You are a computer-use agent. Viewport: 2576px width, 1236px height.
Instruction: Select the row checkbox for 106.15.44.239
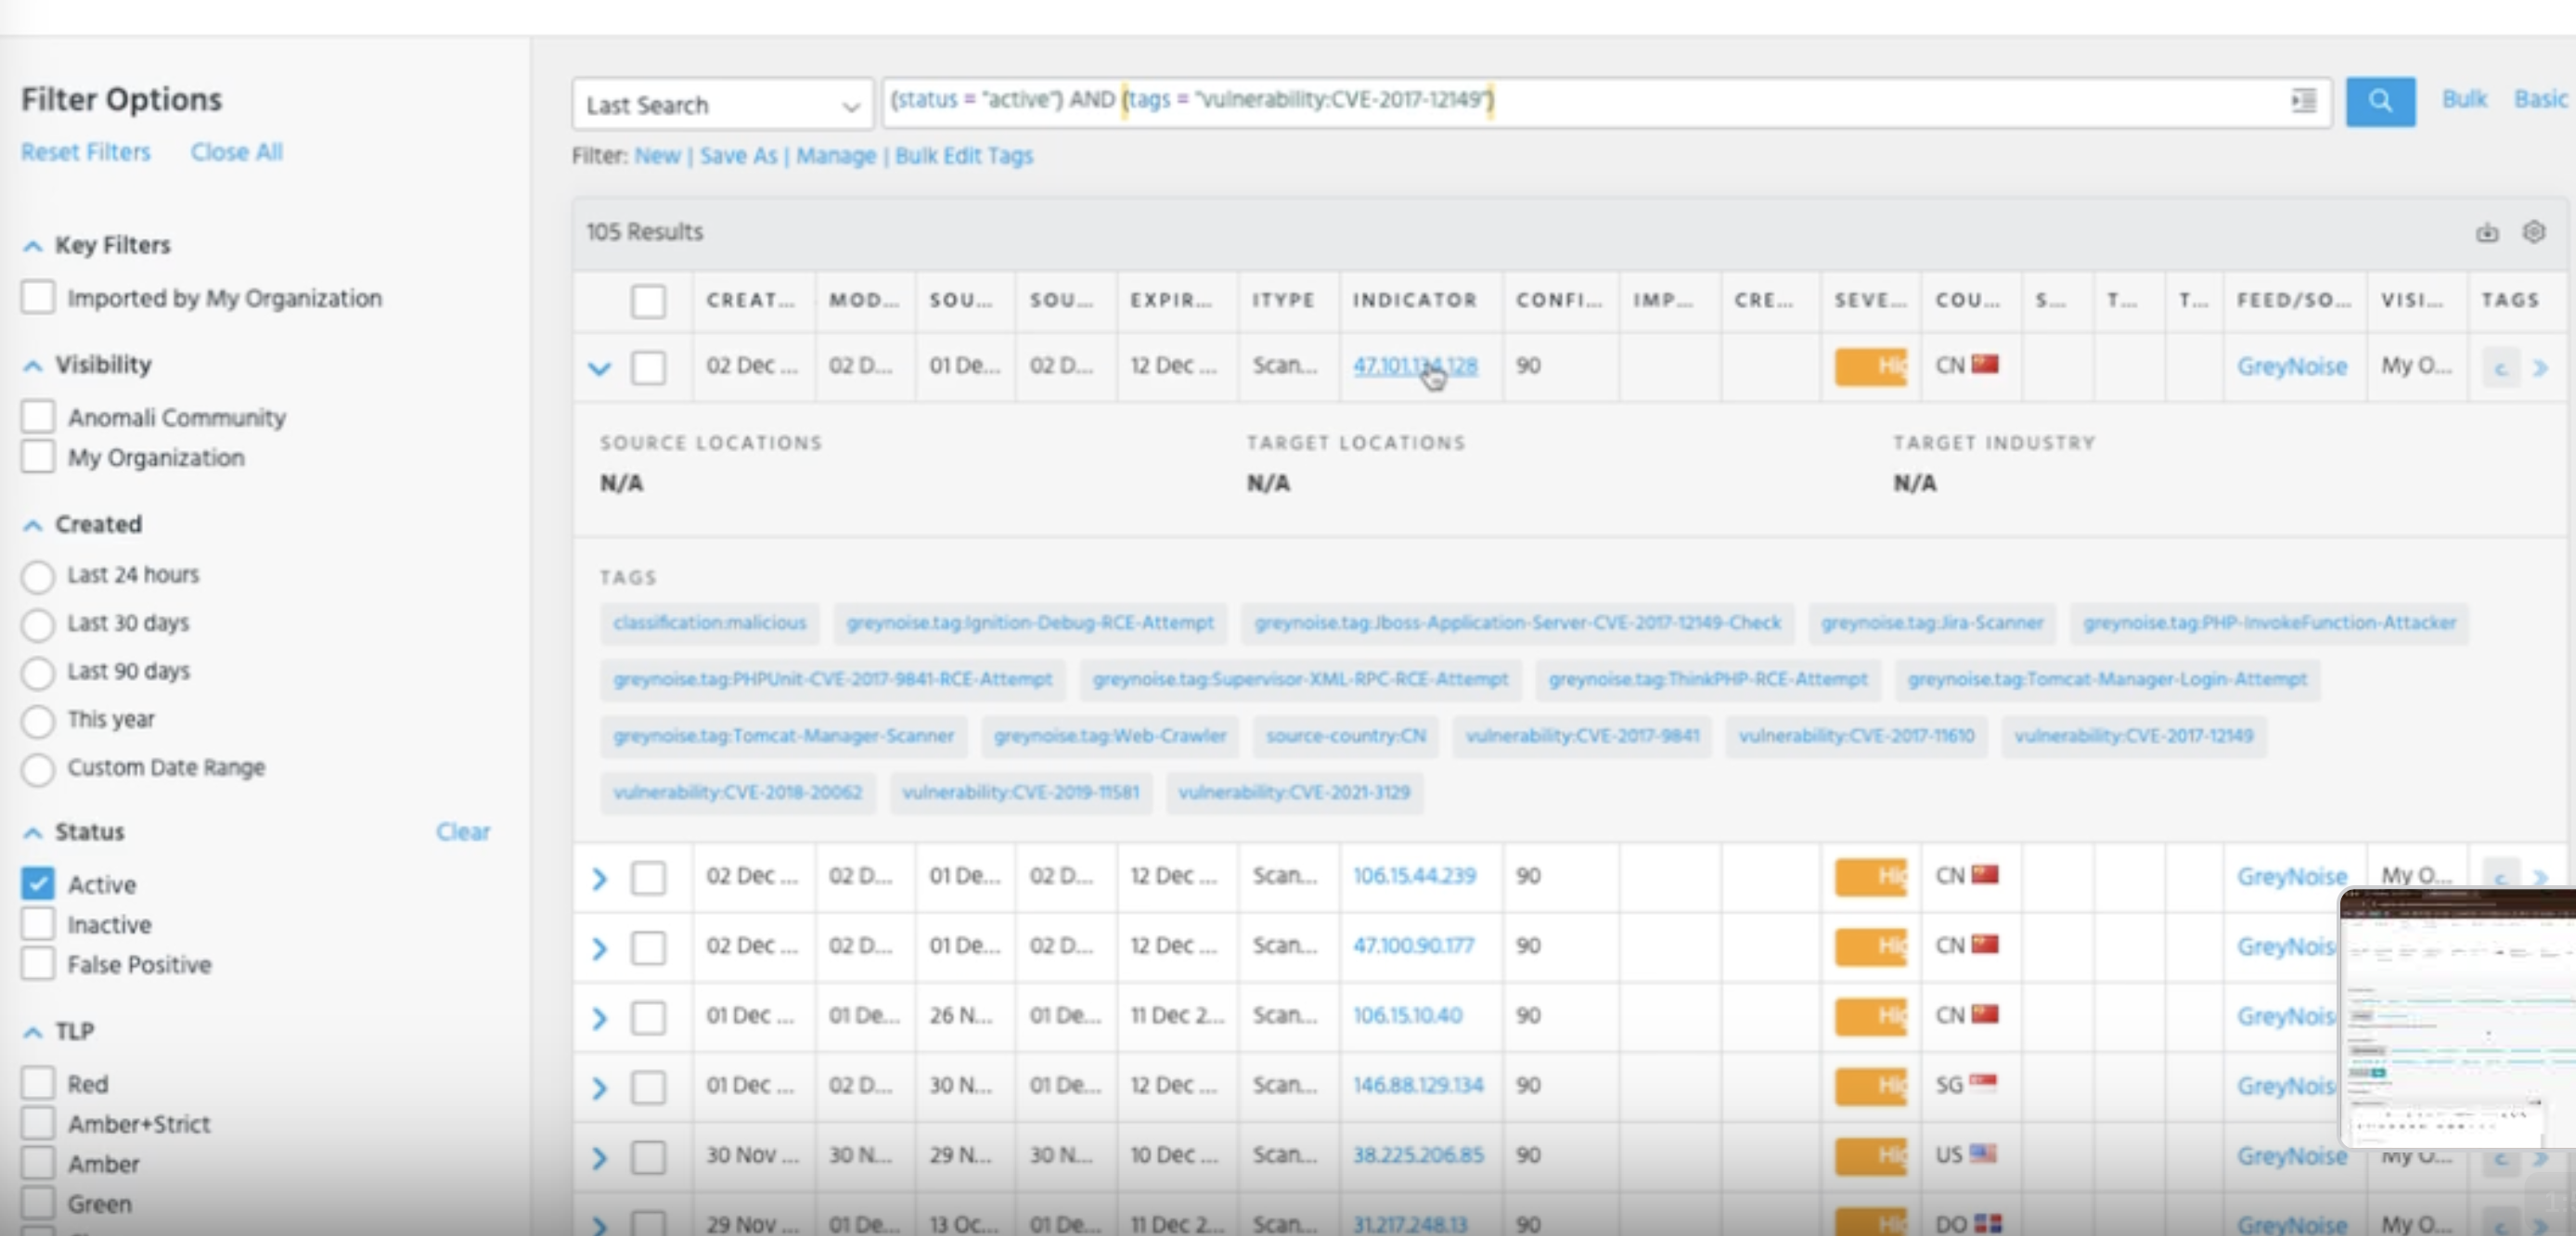(648, 878)
